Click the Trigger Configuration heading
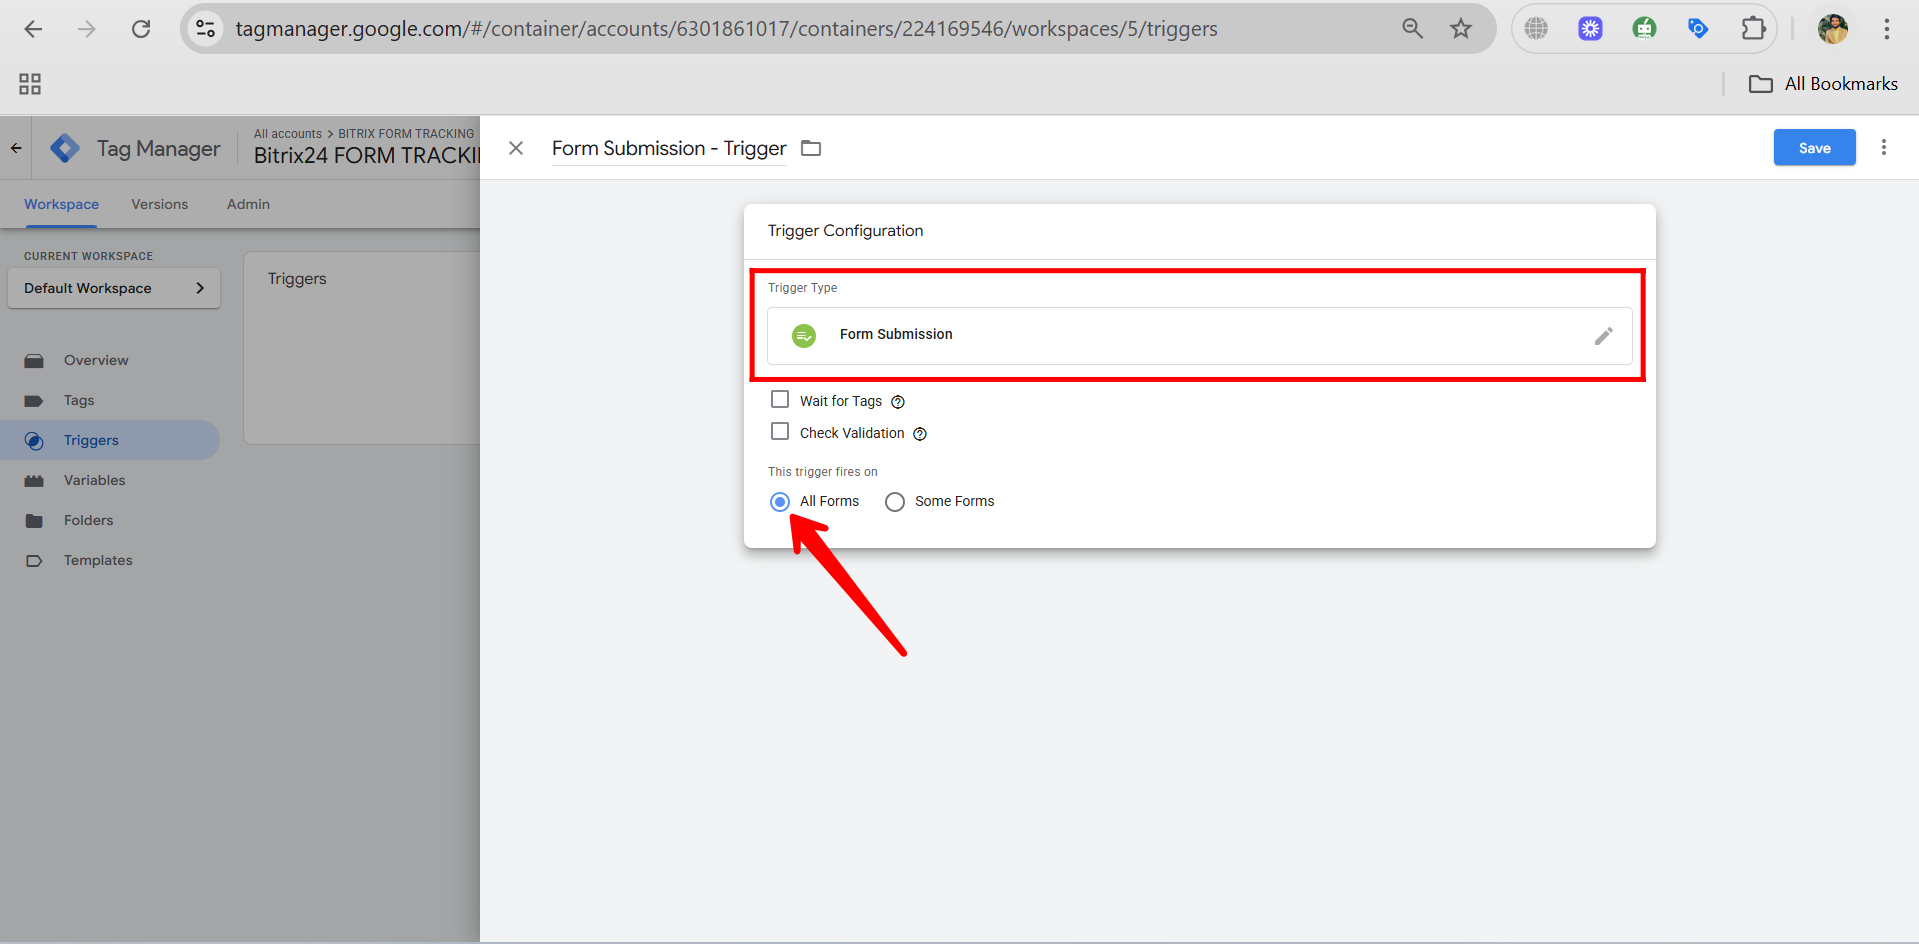 [845, 231]
